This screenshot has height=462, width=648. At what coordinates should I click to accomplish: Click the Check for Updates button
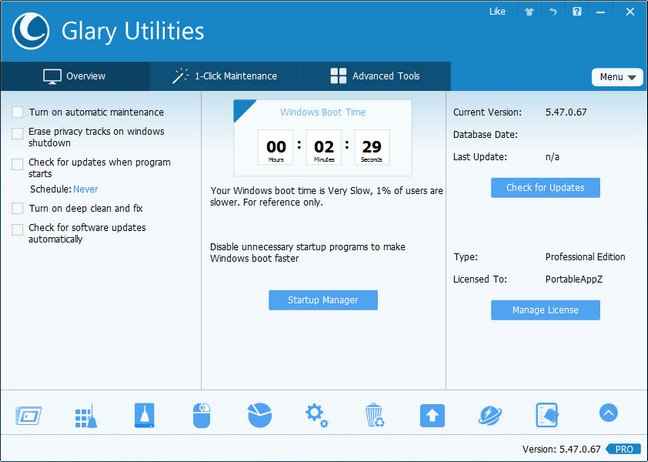pyautogui.click(x=545, y=187)
